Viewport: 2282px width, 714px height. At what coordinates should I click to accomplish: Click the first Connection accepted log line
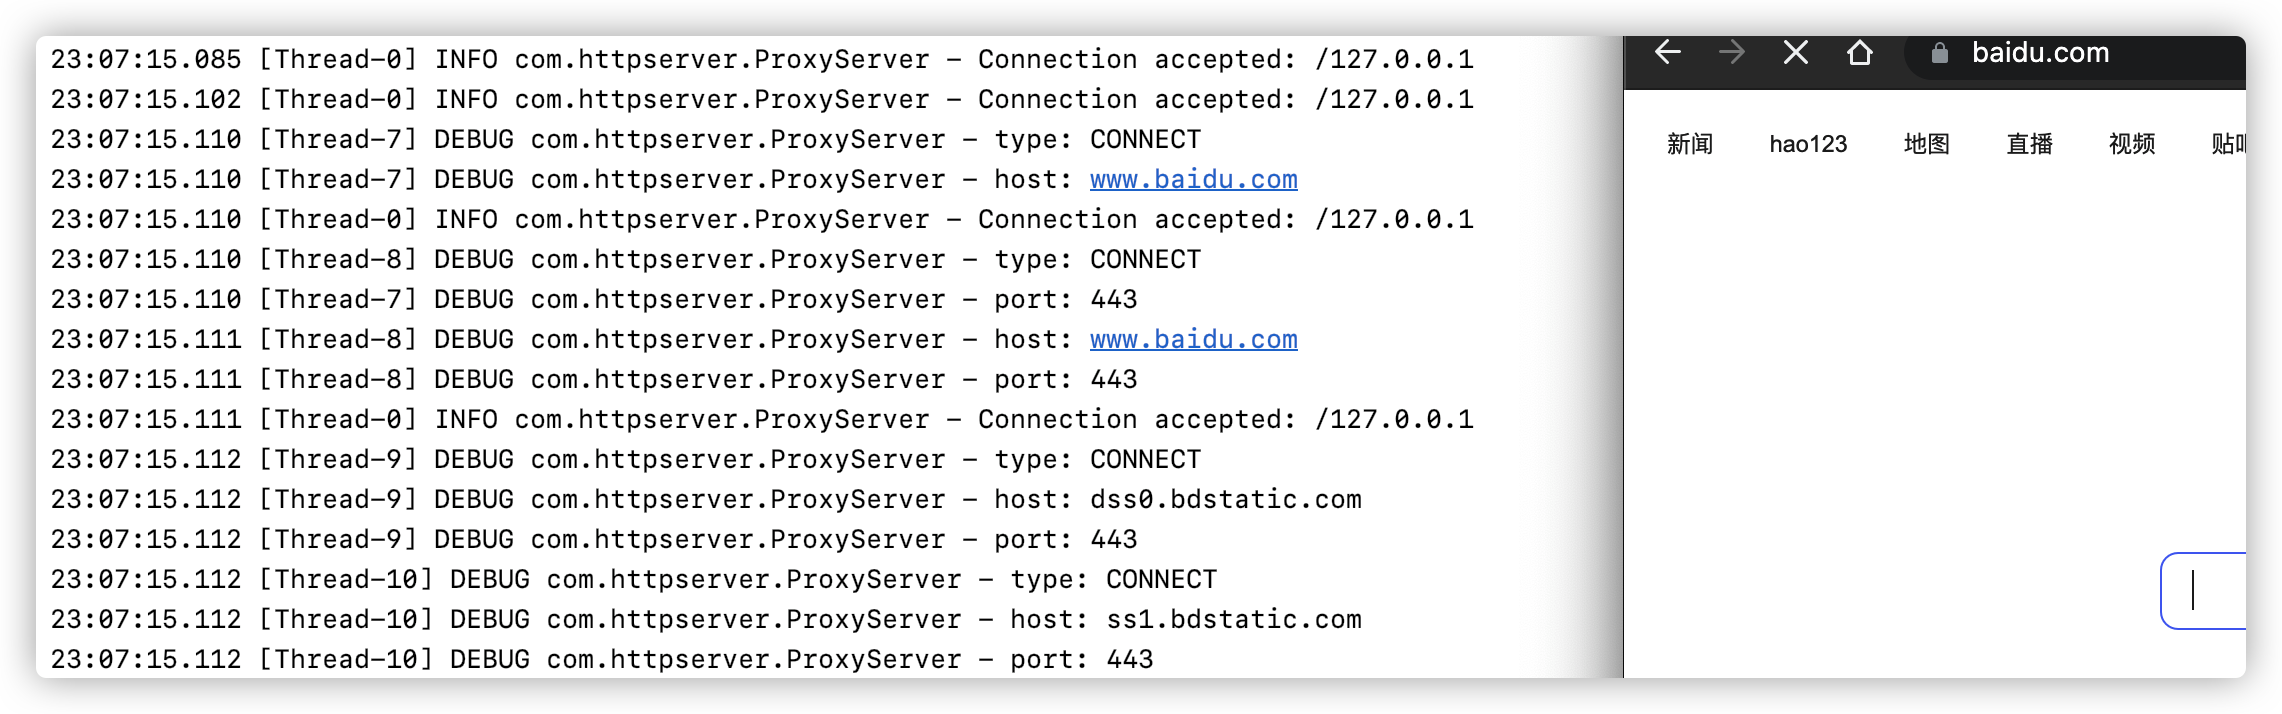coord(762,60)
